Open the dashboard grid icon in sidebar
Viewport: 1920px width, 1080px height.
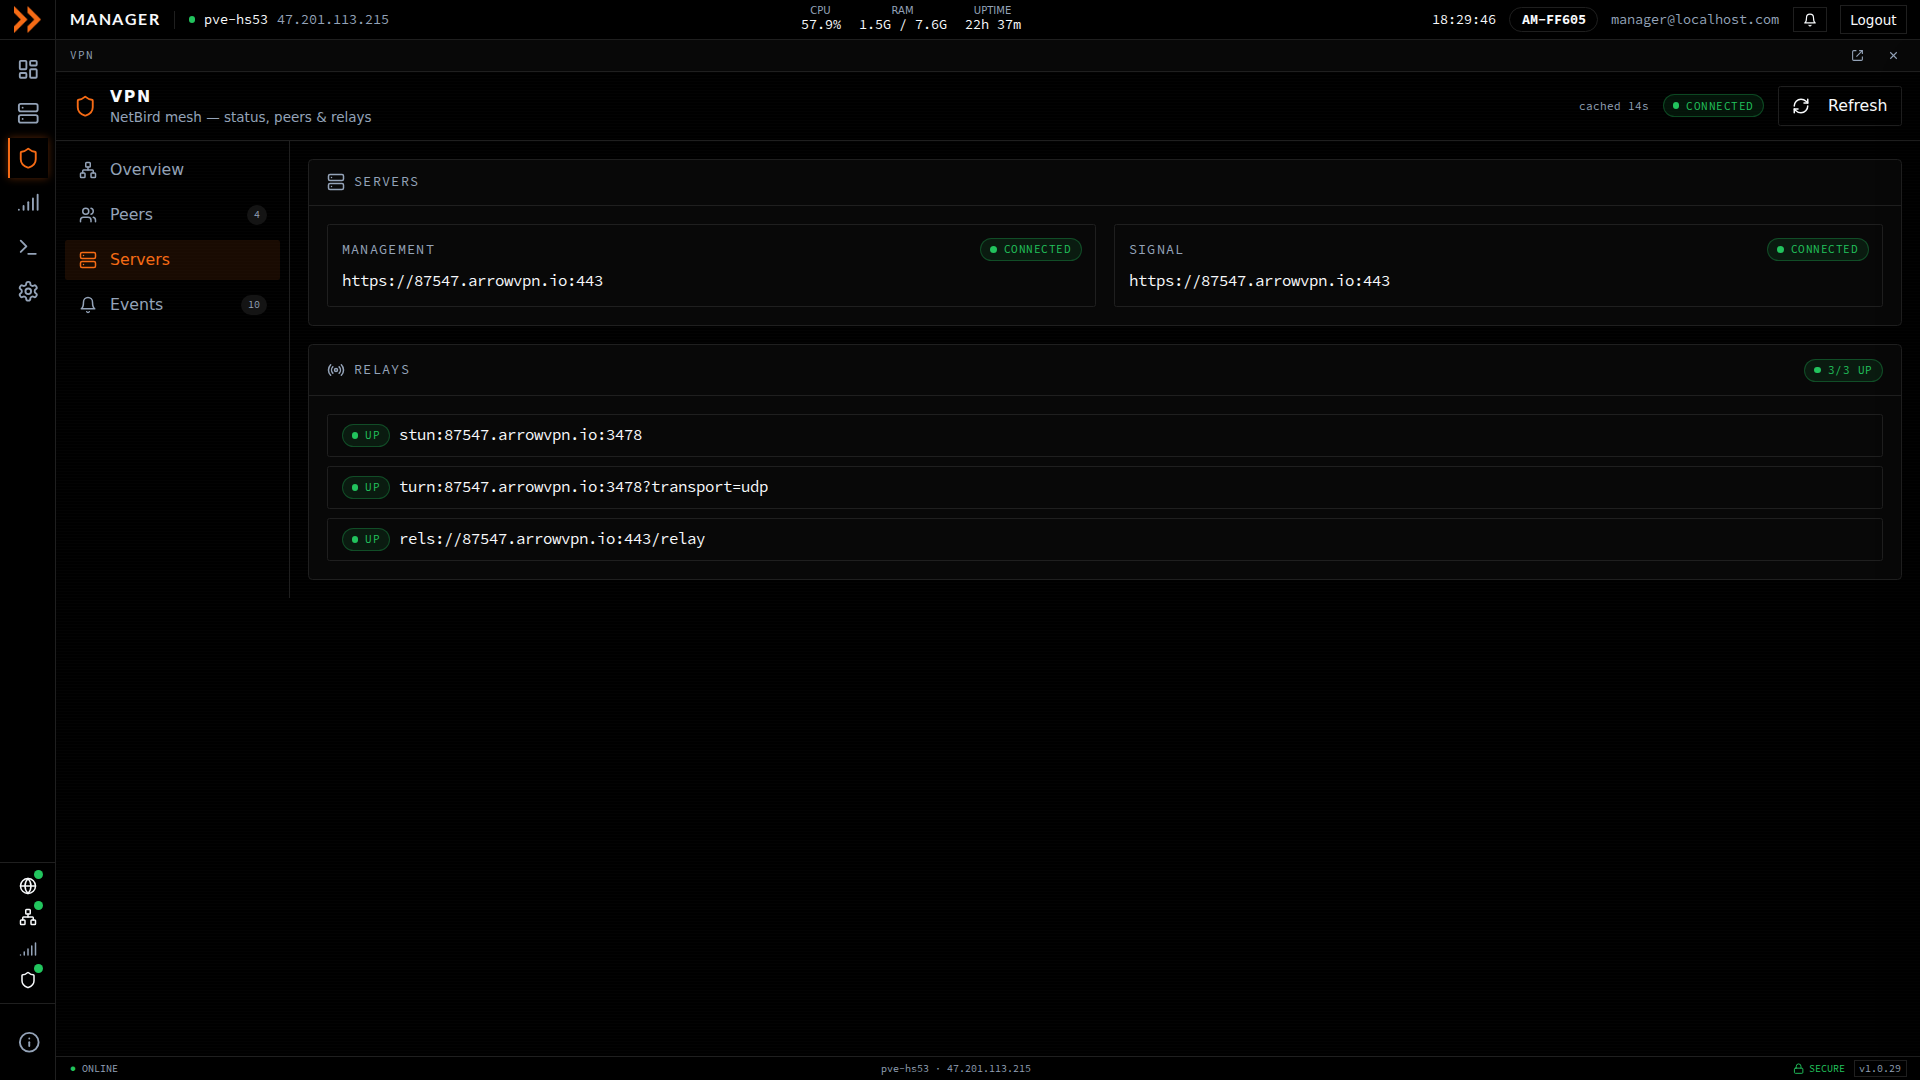(28, 69)
